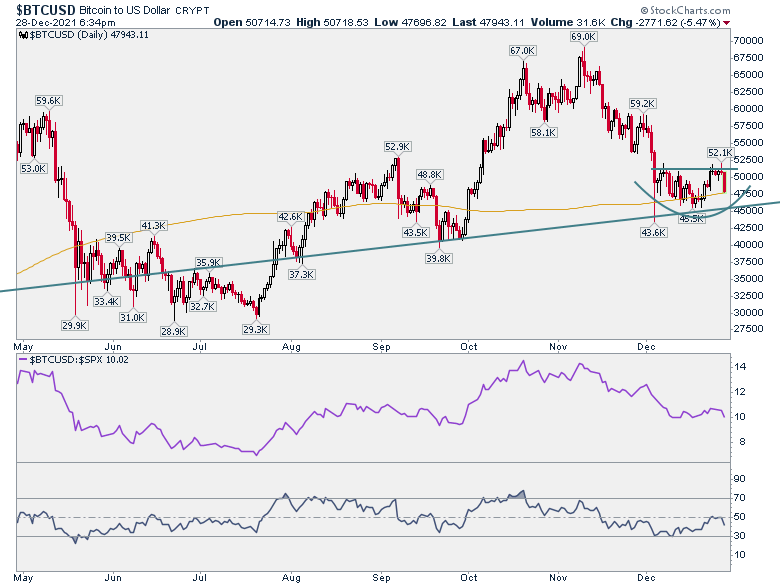The image size is (780, 586).
Task: Click the 59.2K price label
Action: (642, 104)
